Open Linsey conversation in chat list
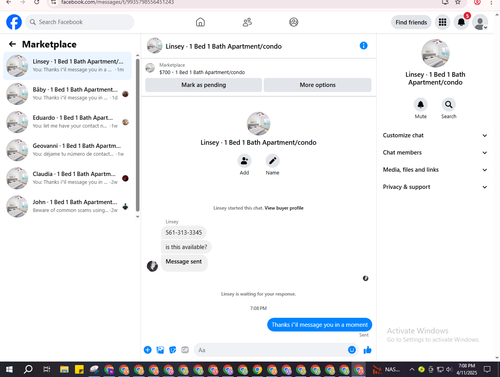Image resolution: width=500 pixels, height=377 pixels. click(67, 66)
